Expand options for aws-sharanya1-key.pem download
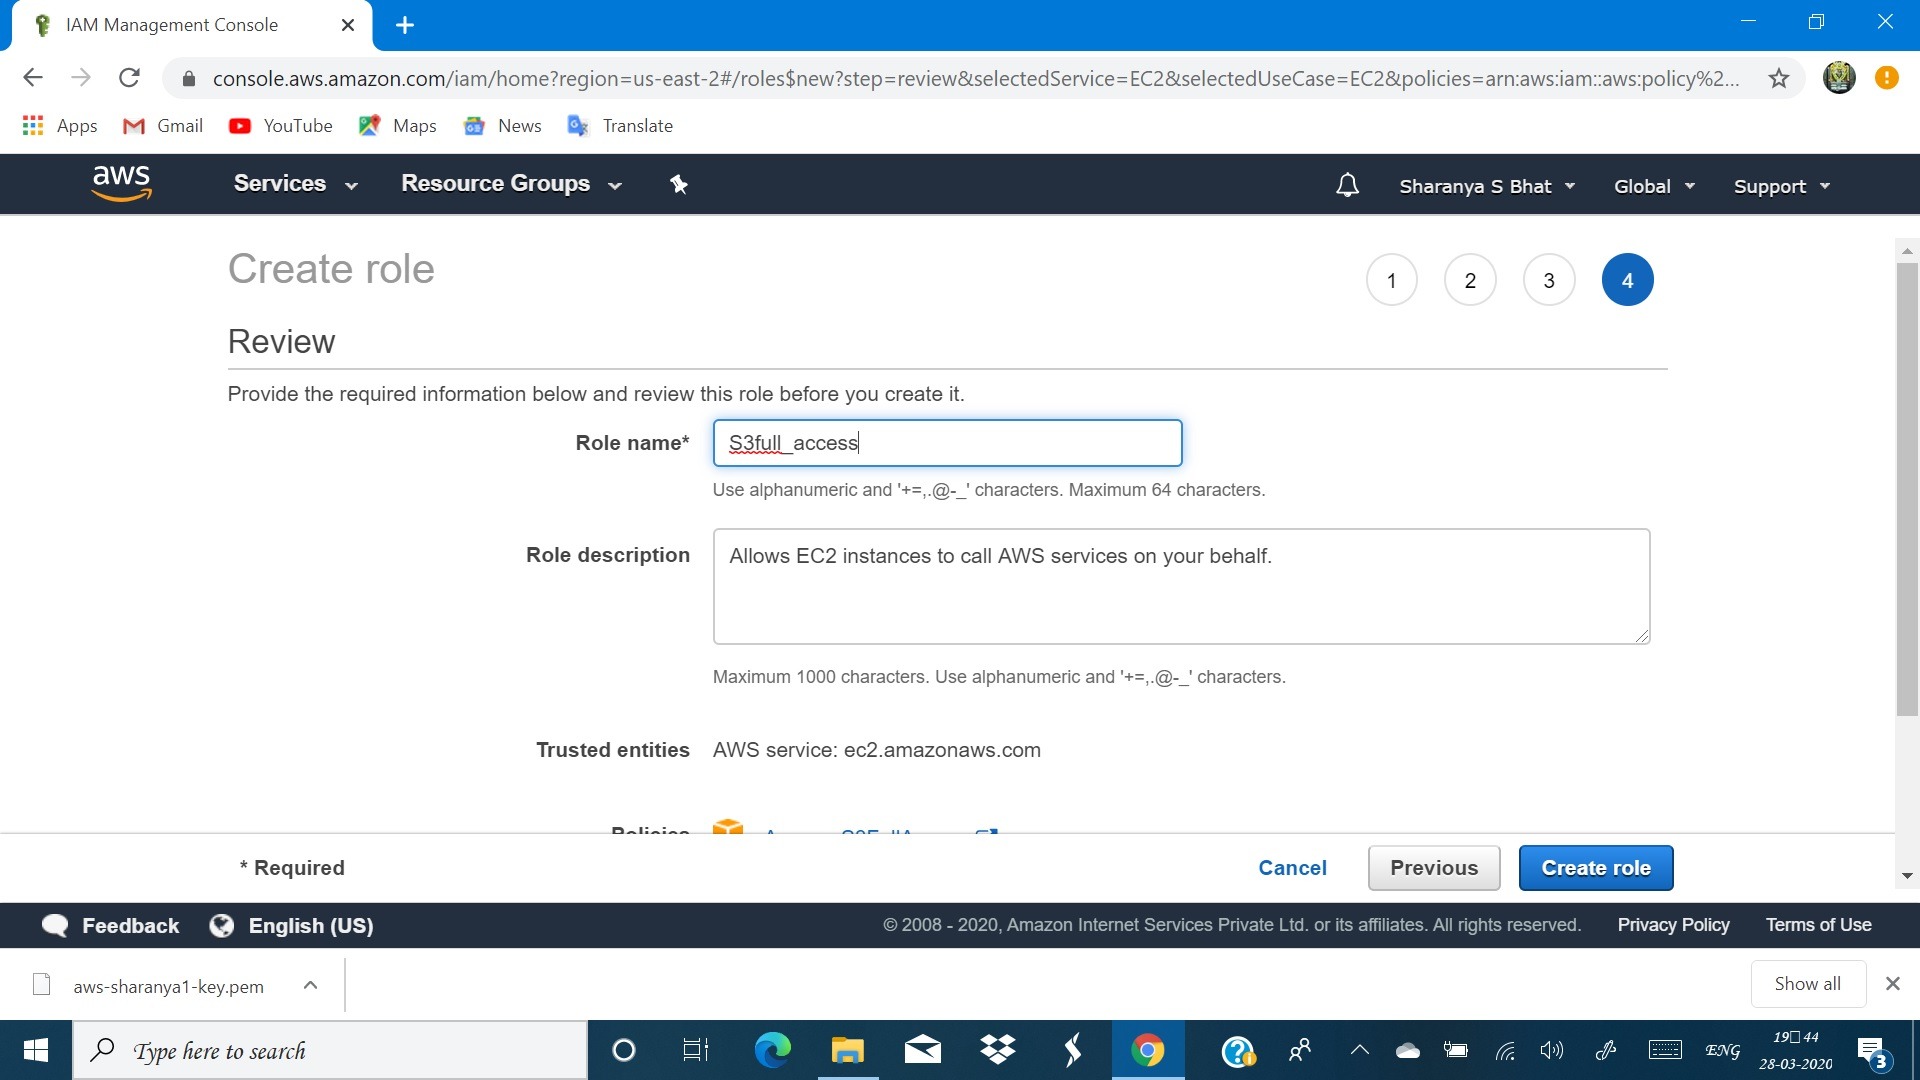 [310, 985]
